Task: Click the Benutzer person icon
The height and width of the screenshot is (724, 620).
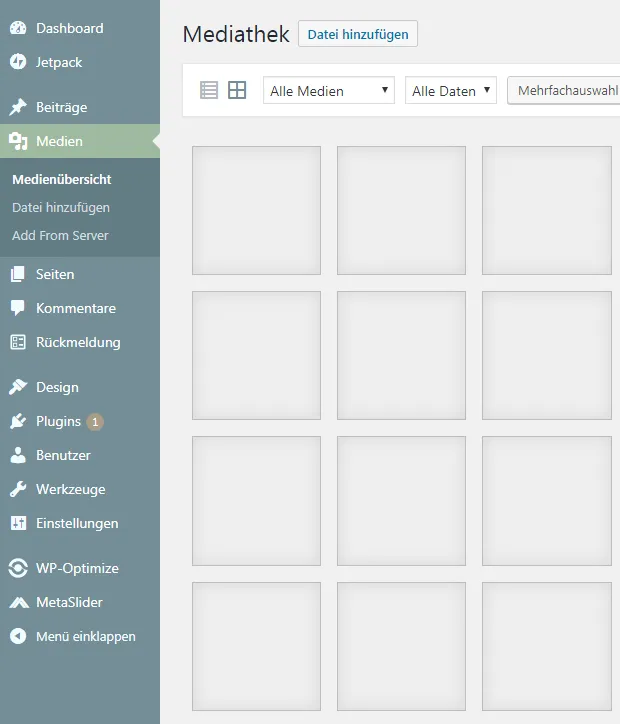Action: coord(18,455)
